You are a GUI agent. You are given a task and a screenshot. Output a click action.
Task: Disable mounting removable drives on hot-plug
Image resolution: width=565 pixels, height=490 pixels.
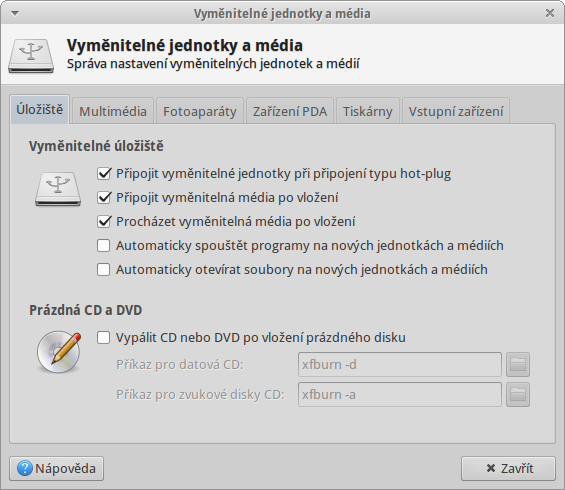104,174
